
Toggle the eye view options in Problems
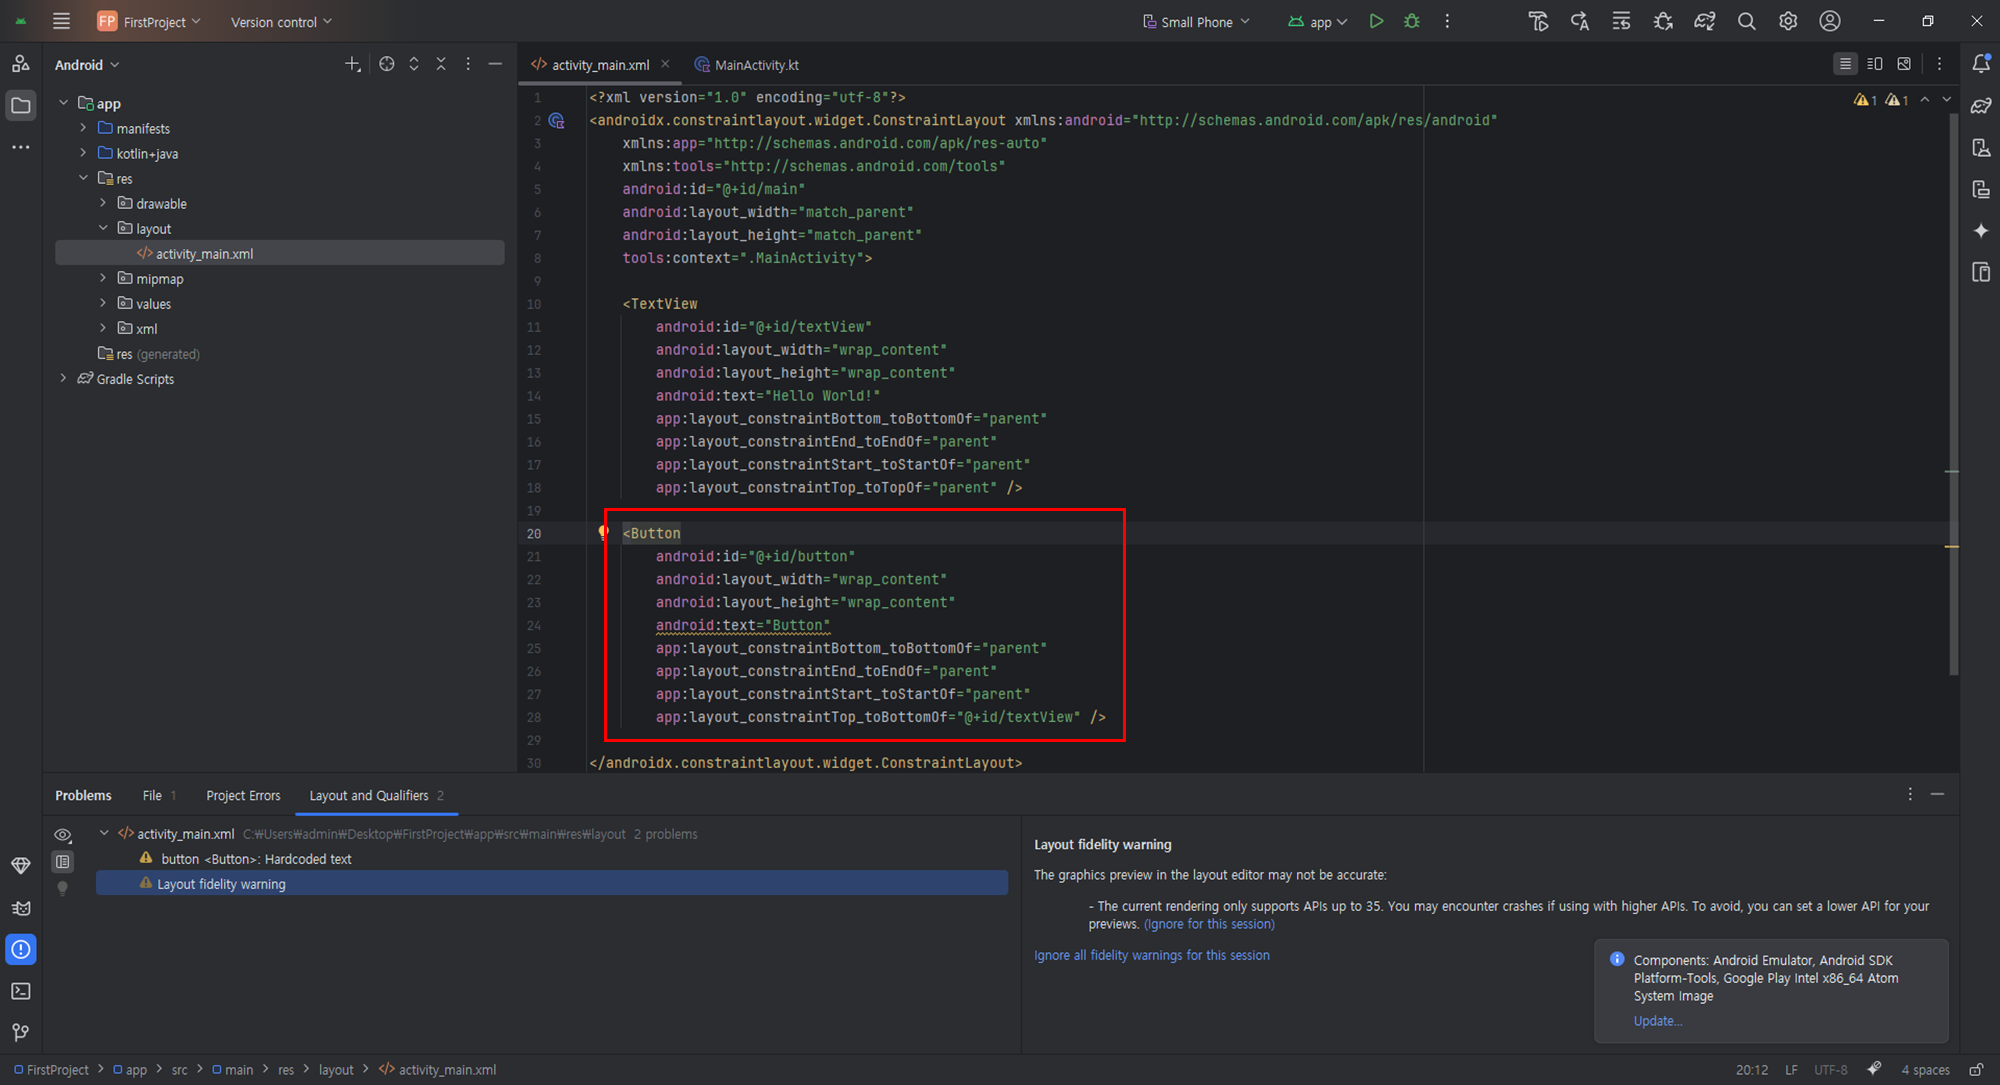point(63,835)
